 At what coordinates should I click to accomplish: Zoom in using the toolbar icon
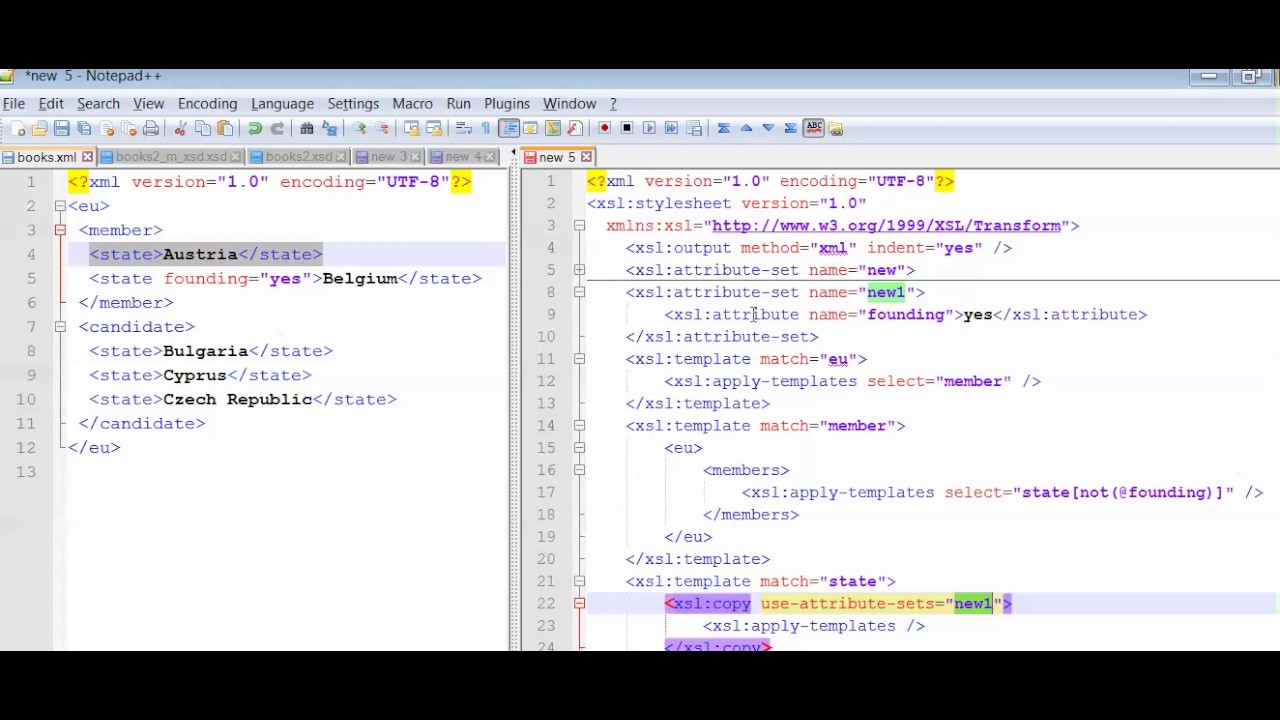359,128
